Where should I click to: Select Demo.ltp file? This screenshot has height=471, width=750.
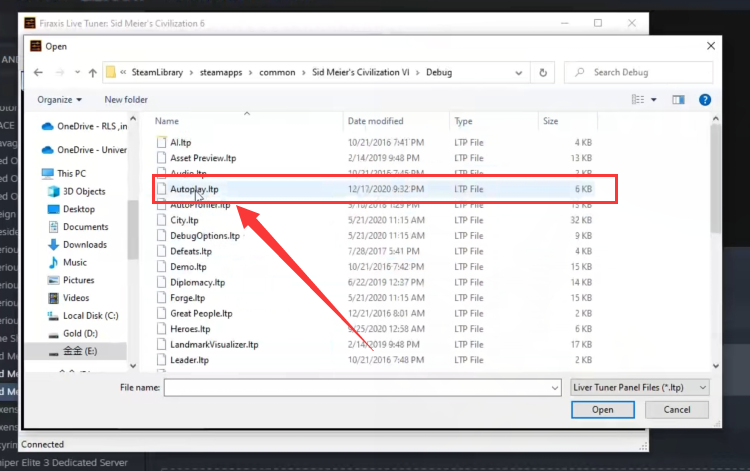click(x=188, y=267)
